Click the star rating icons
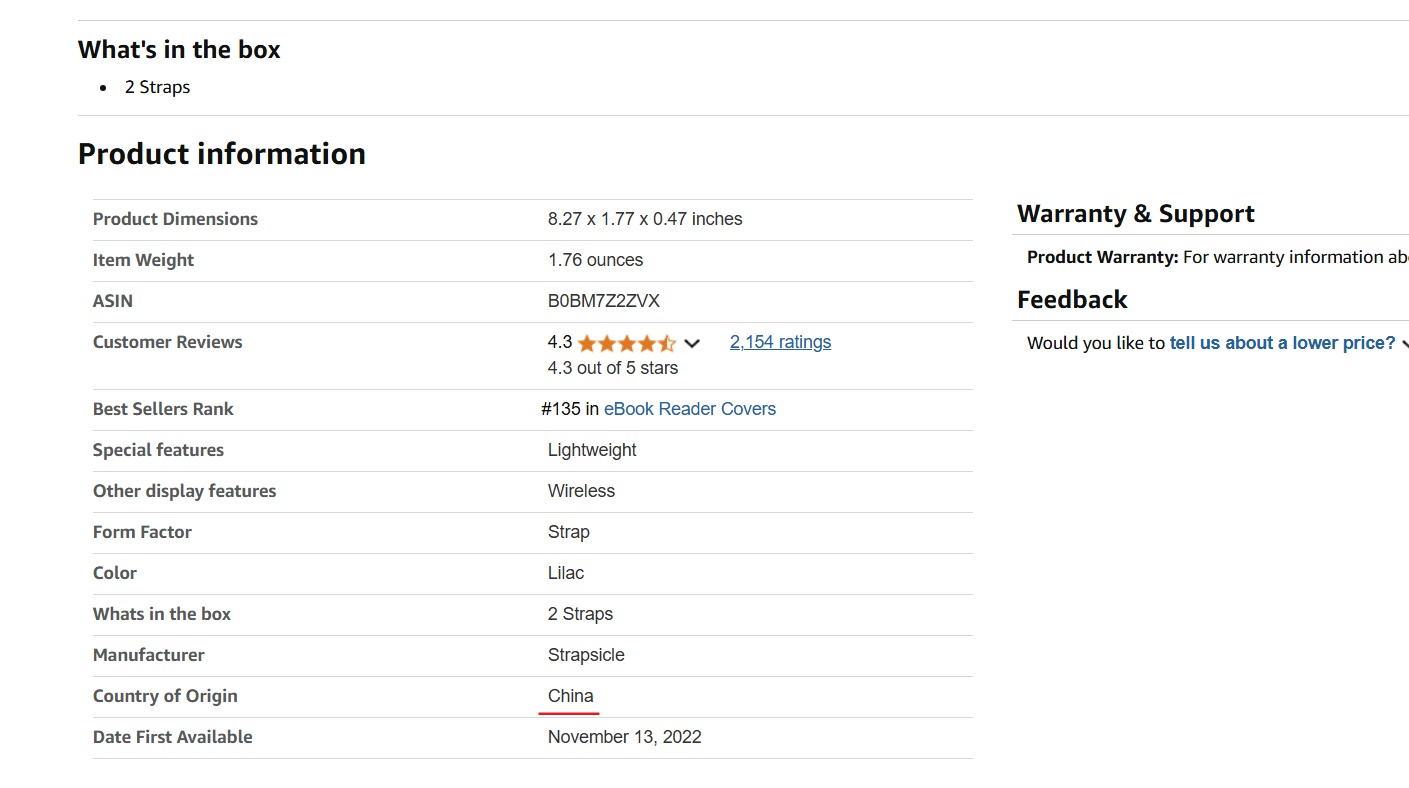Image resolution: width=1409 pixels, height=788 pixels. (627, 343)
